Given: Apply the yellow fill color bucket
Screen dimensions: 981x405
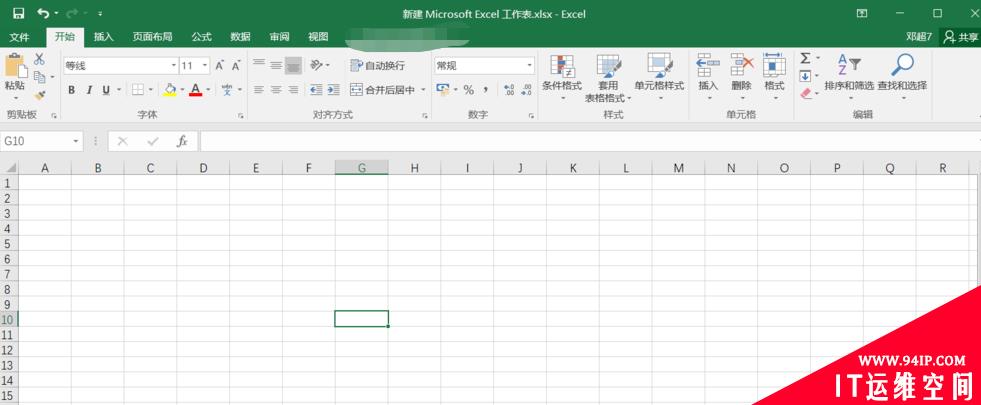Looking at the screenshot, I should [x=170, y=90].
